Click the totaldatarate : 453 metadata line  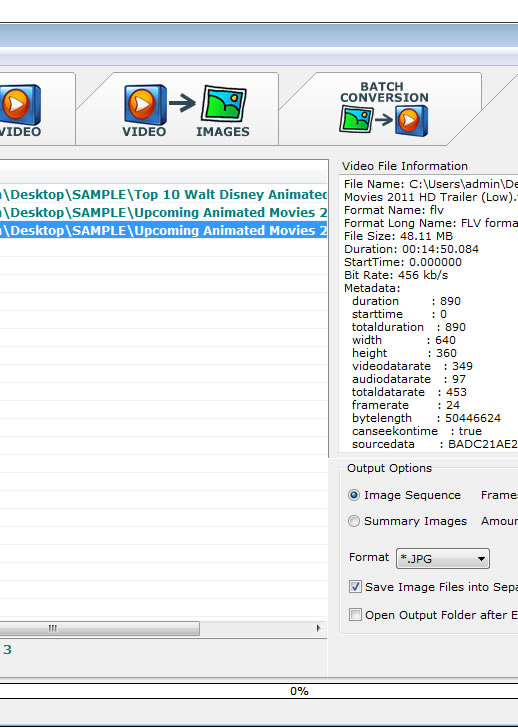409,392
